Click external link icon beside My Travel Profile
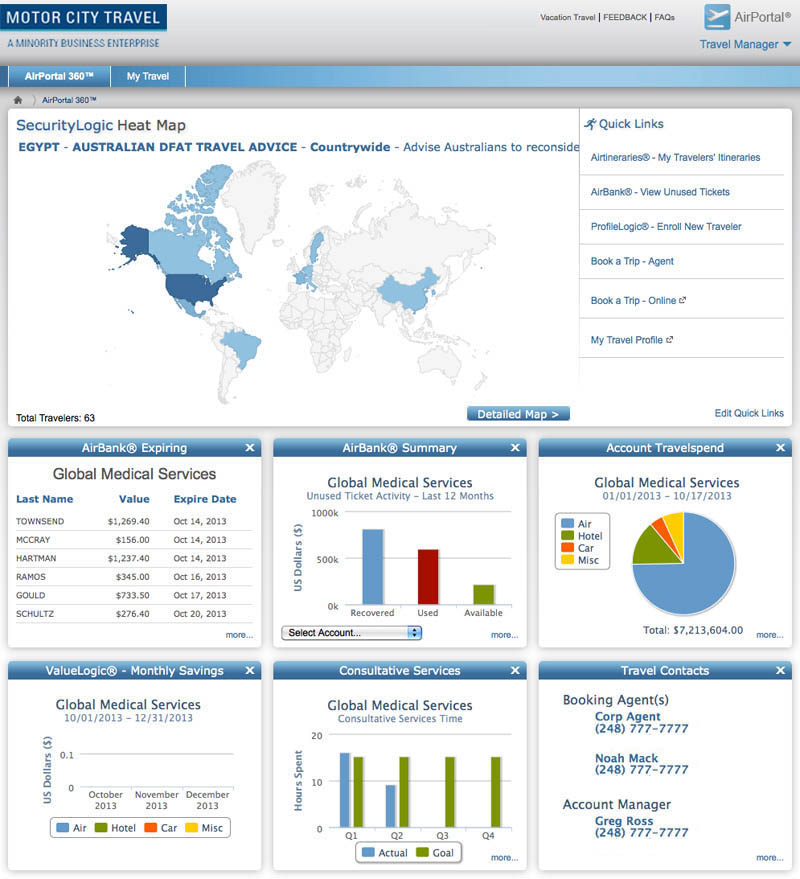Viewport: 800px width, 879px height. coord(669,340)
